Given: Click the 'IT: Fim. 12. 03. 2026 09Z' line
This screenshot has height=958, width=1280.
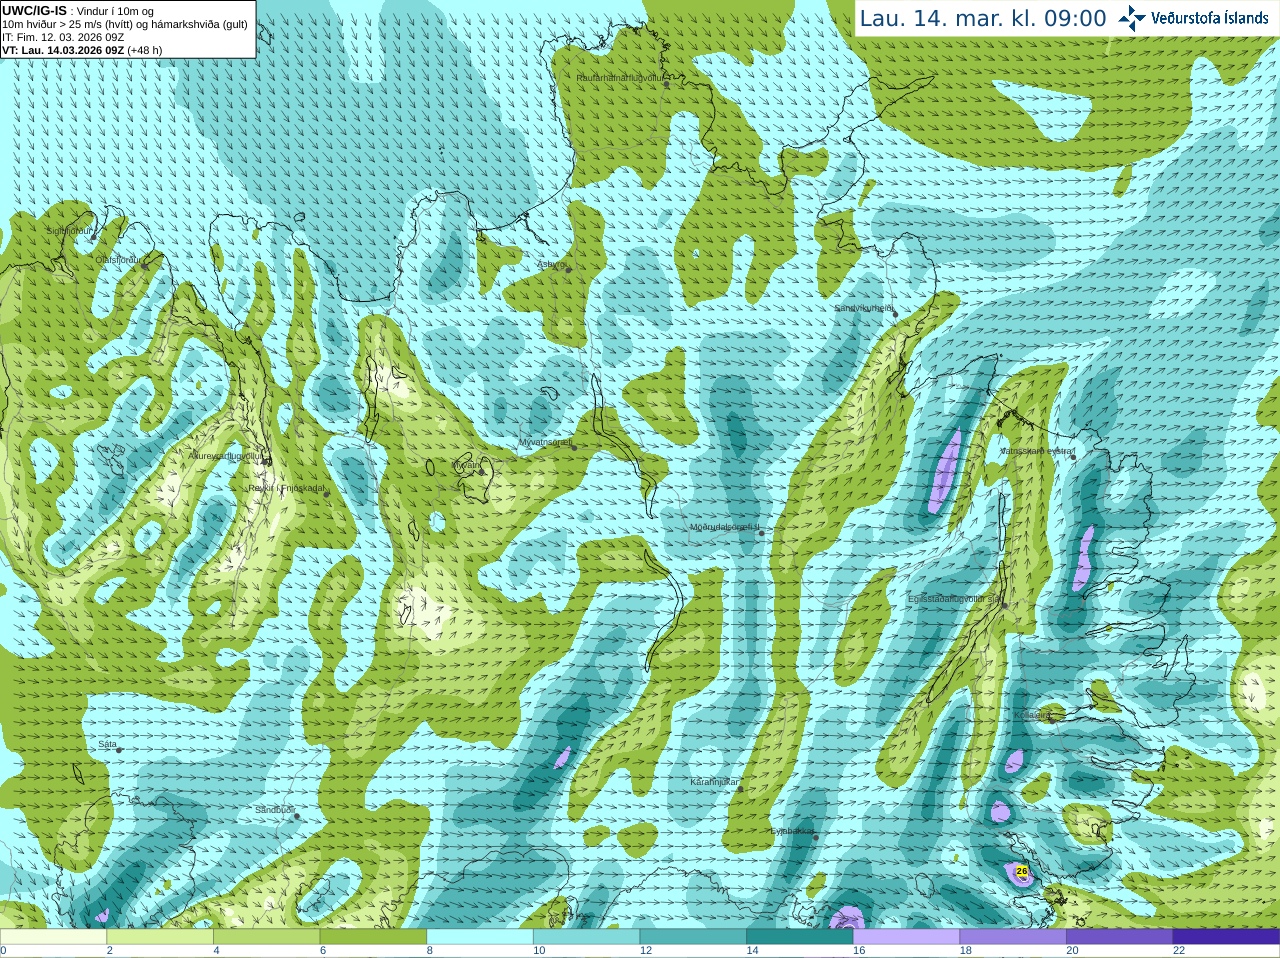Looking at the screenshot, I should [63, 37].
